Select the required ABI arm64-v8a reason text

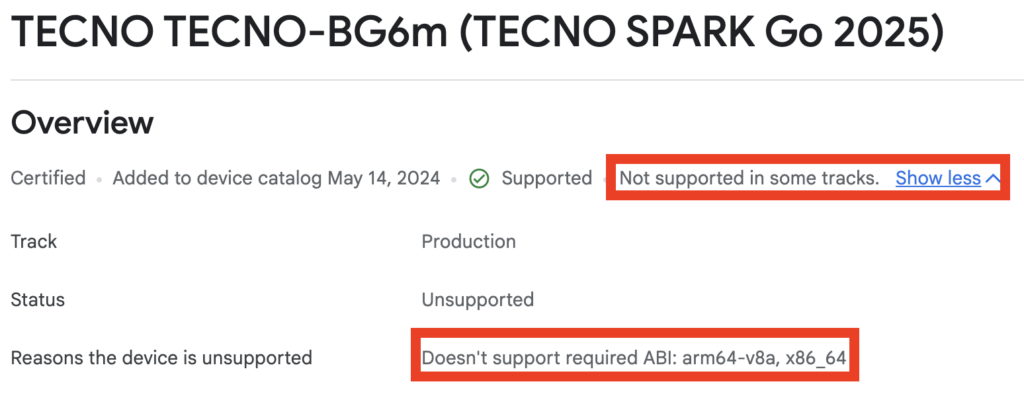coord(633,358)
